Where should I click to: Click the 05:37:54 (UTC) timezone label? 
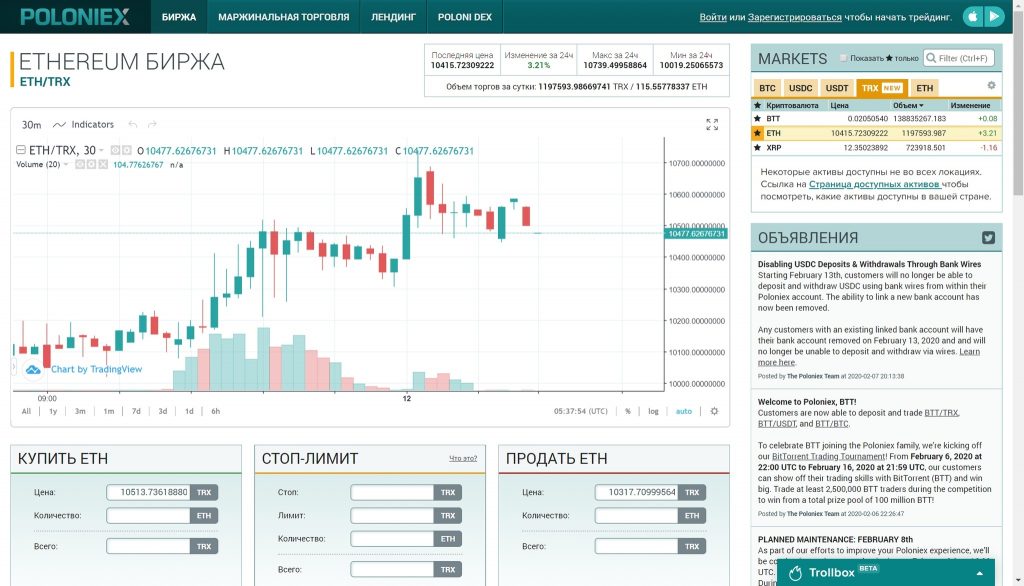pyautogui.click(x=581, y=412)
